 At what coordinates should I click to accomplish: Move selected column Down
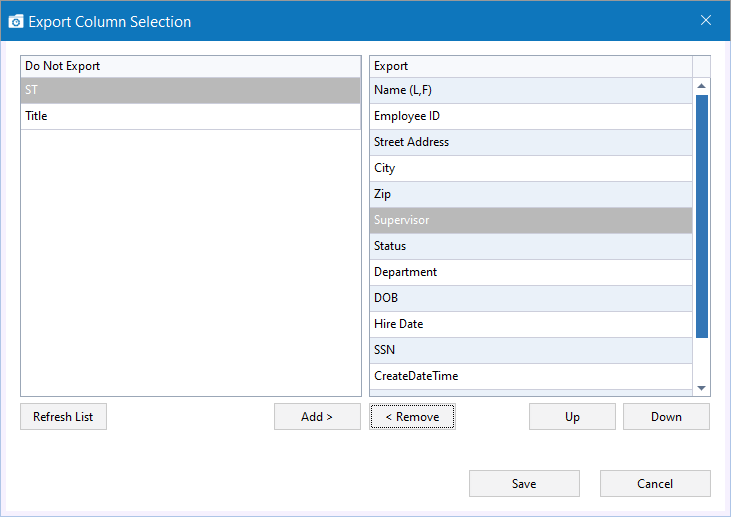pyautogui.click(x=666, y=416)
